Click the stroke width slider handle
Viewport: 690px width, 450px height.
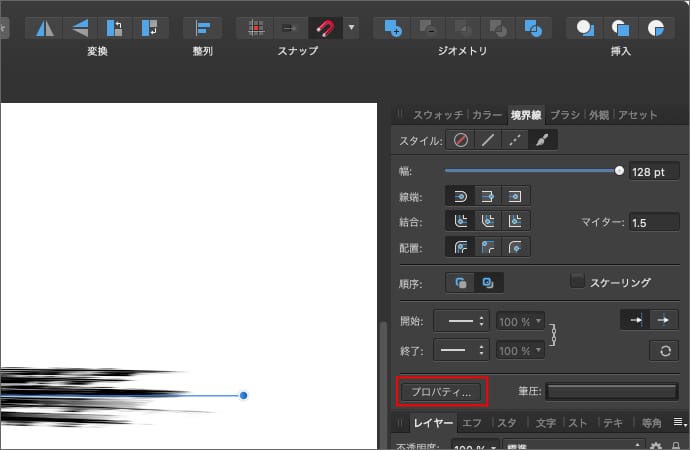click(x=619, y=171)
